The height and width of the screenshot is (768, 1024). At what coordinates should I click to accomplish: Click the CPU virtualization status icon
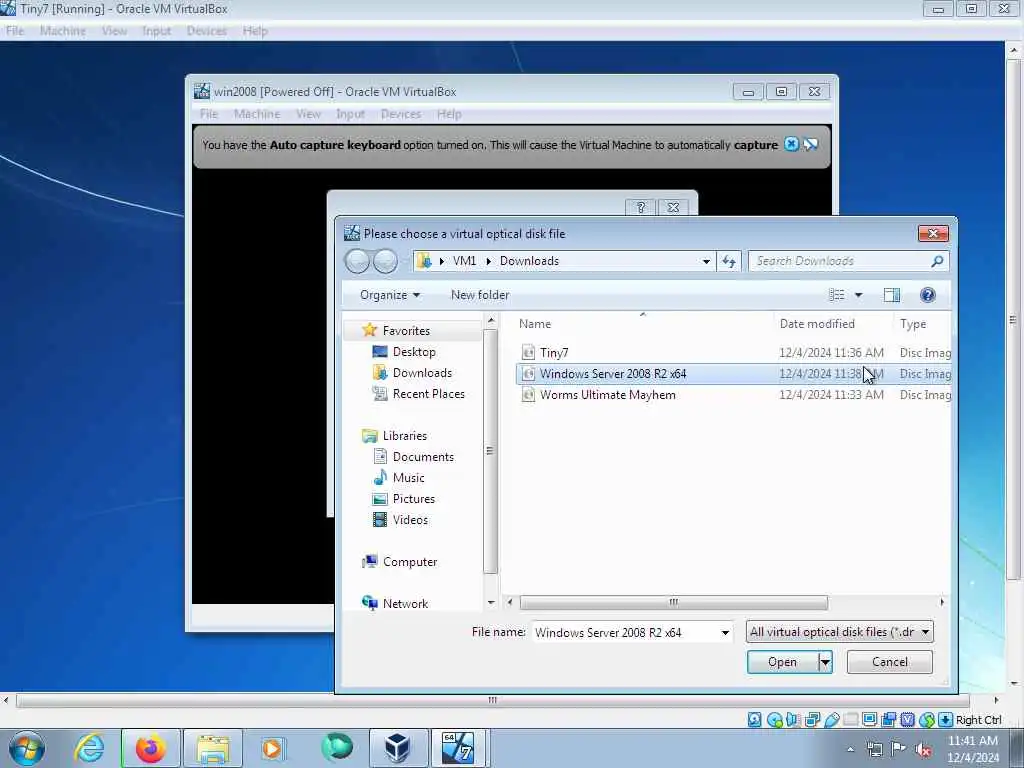[x=907, y=720]
